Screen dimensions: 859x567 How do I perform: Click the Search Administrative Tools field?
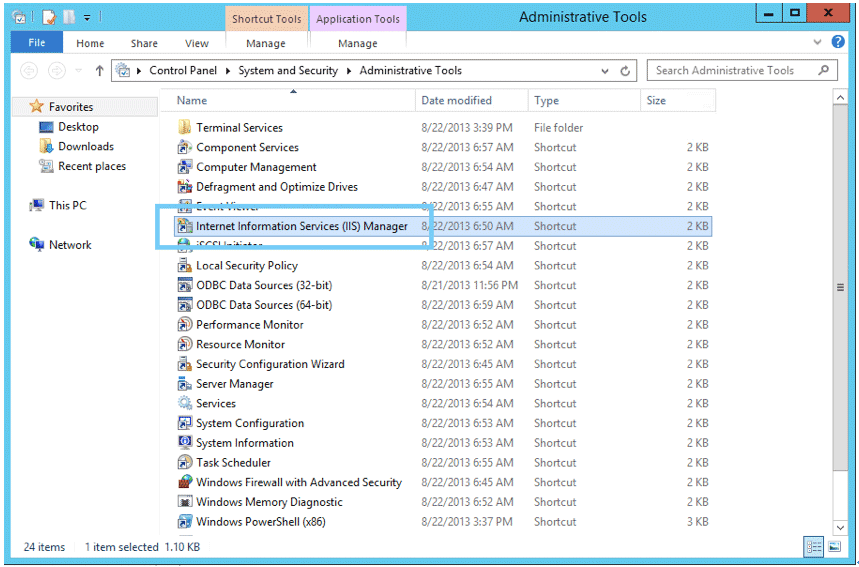[742, 70]
